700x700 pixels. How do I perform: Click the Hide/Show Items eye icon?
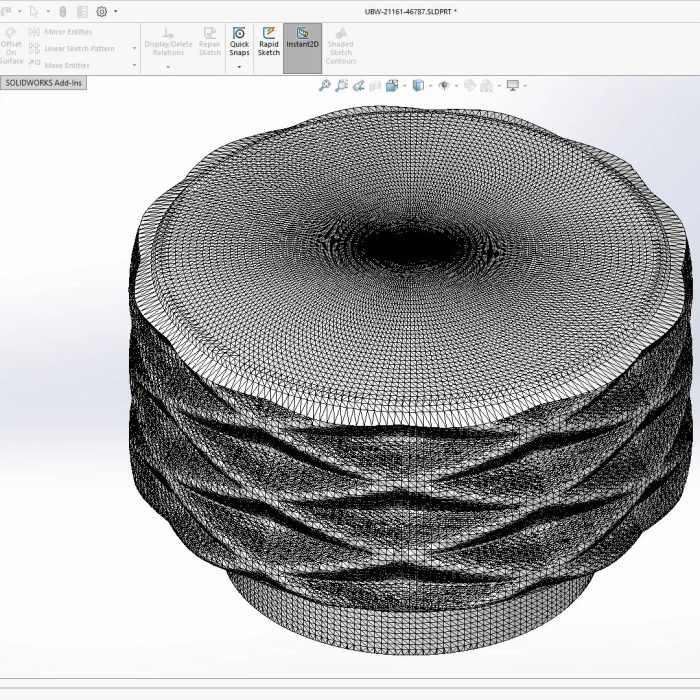point(444,85)
